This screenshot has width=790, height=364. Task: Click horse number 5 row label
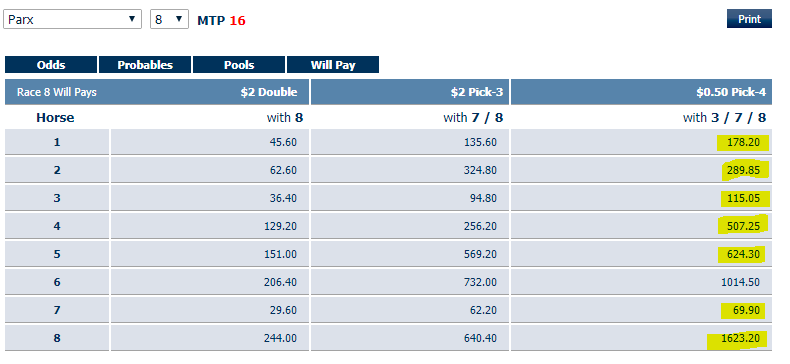coord(57,254)
